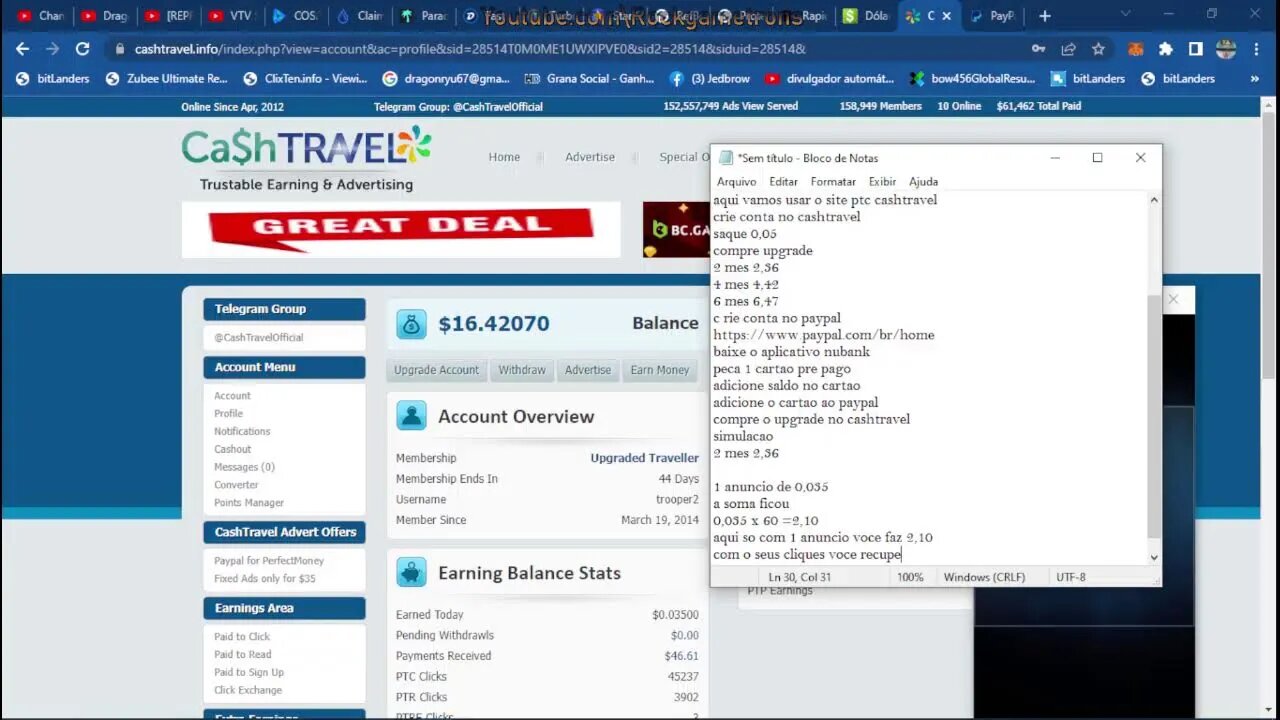Click the BC.Game banner ad
The height and width of the screenshot is (720, 1280).
point(676,229)
